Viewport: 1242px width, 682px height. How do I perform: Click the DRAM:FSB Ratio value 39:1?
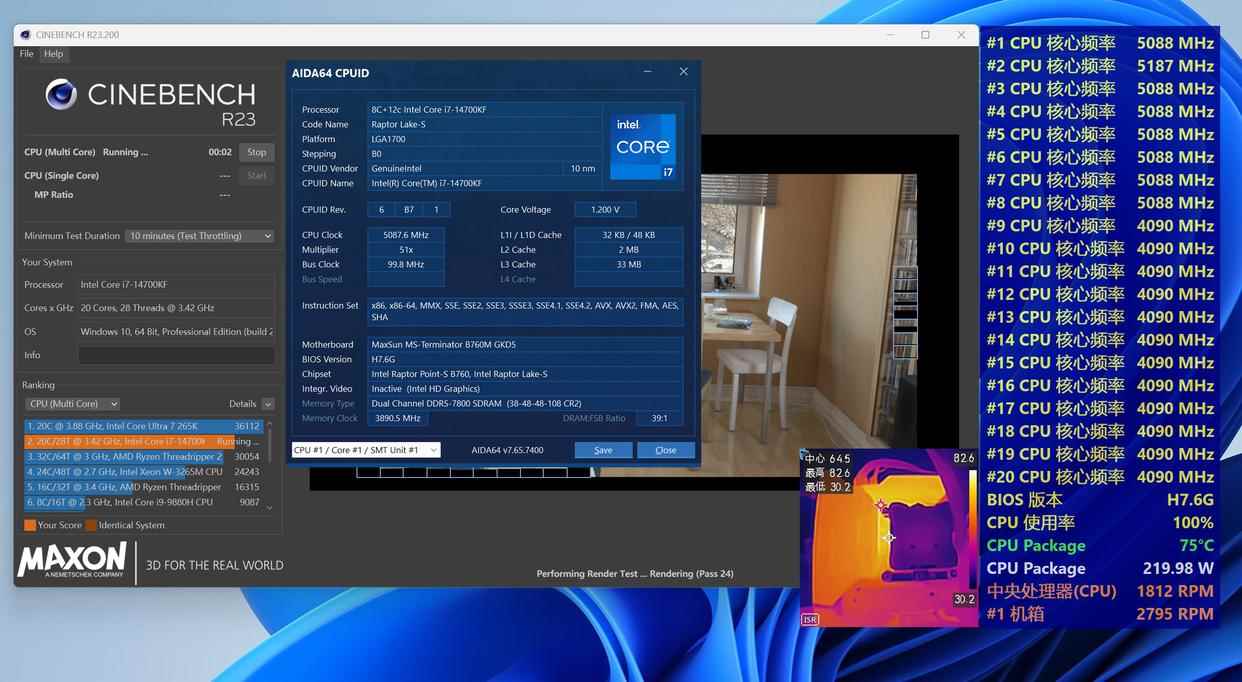click(x=659, y=419)
